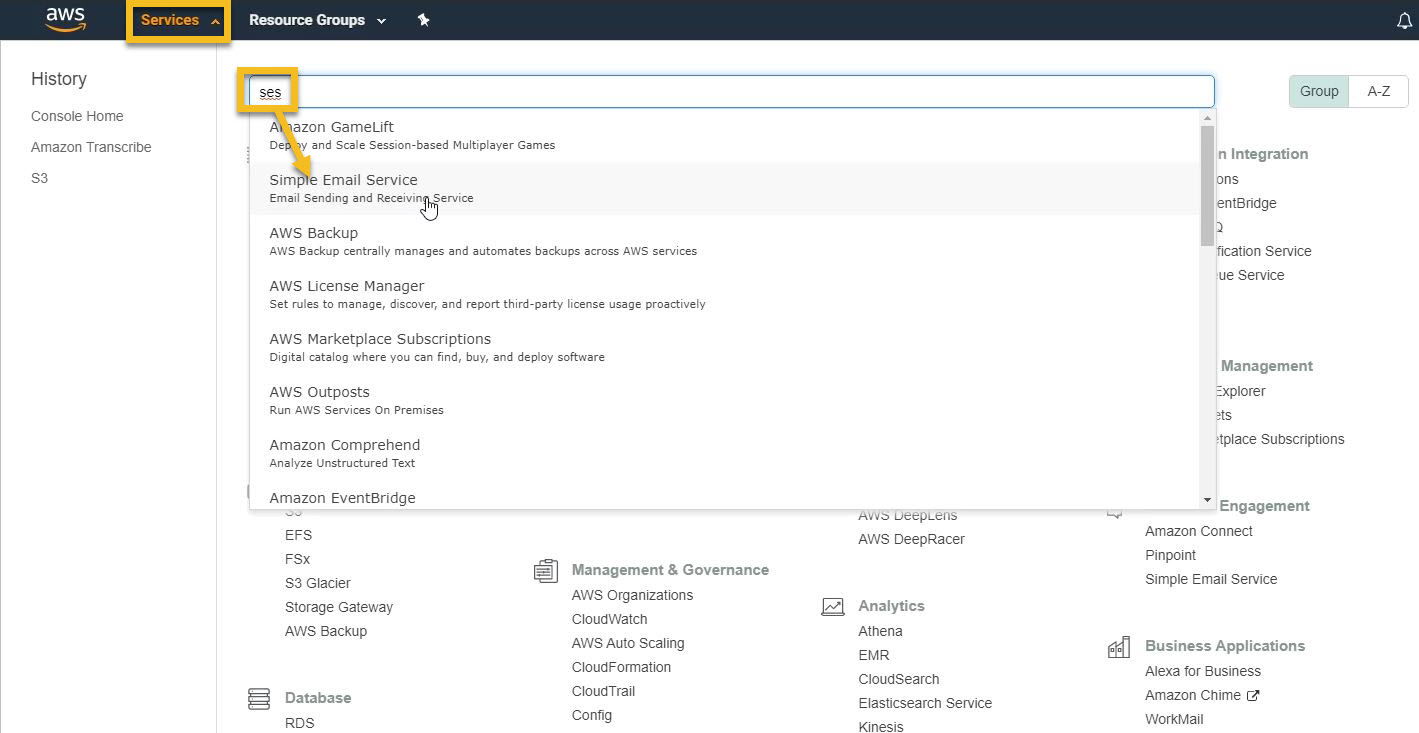Switch to Group view
1419x733 pixels.
1319,91
